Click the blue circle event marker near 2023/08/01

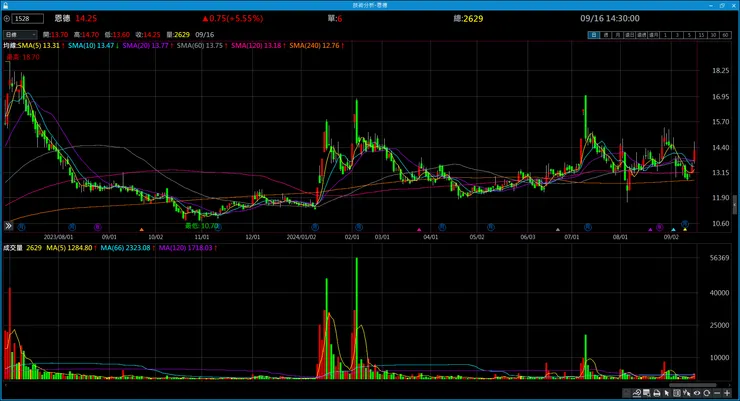72,227
